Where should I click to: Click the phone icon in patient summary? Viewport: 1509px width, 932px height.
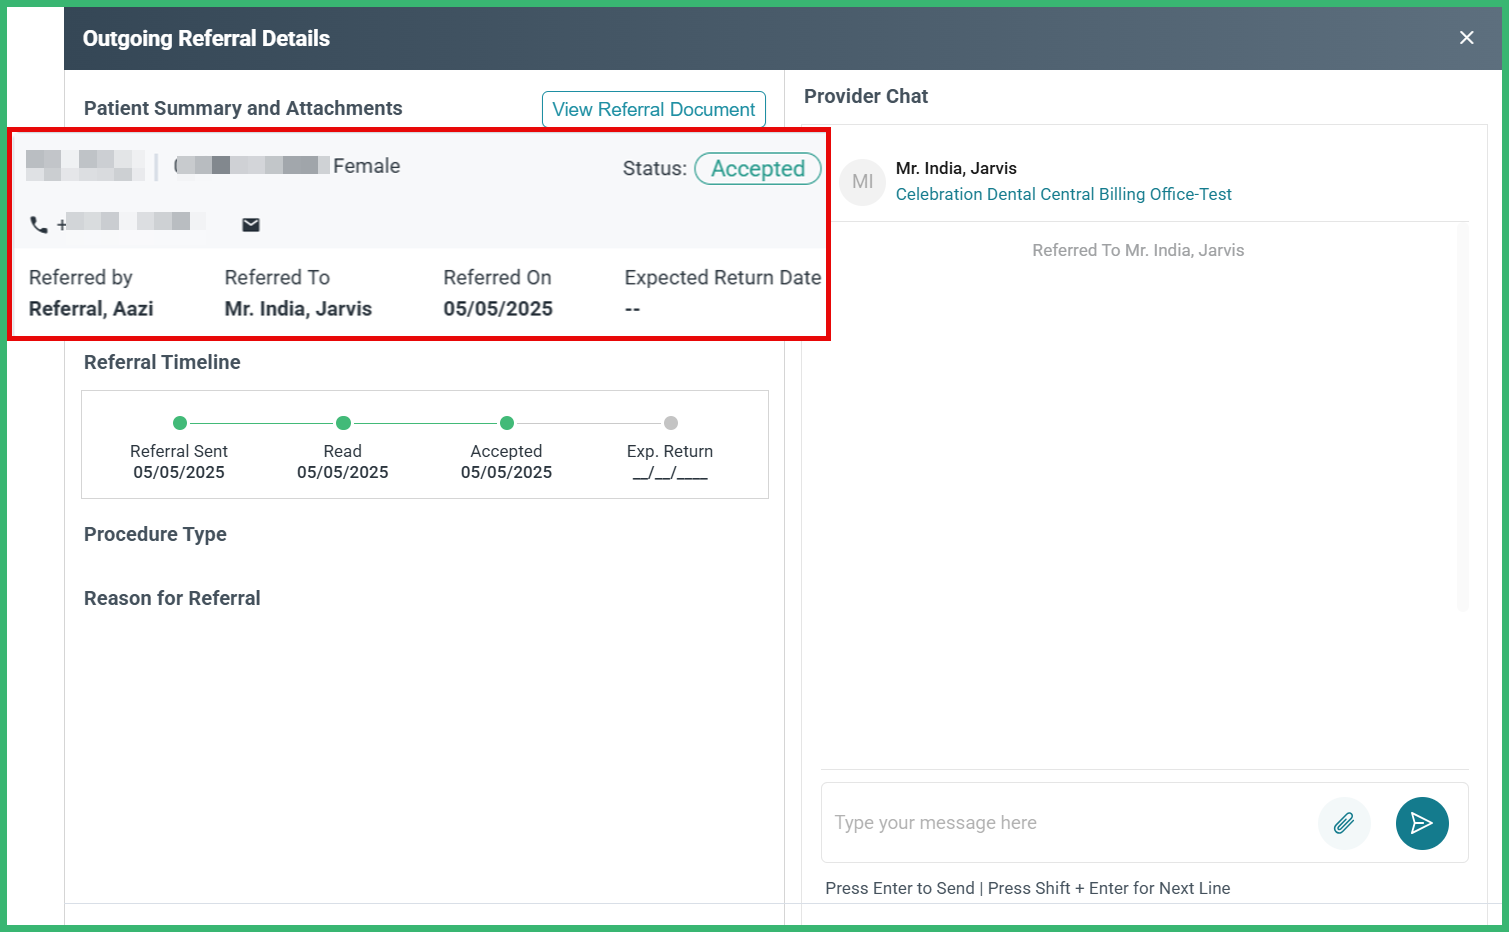click(39, 224)
